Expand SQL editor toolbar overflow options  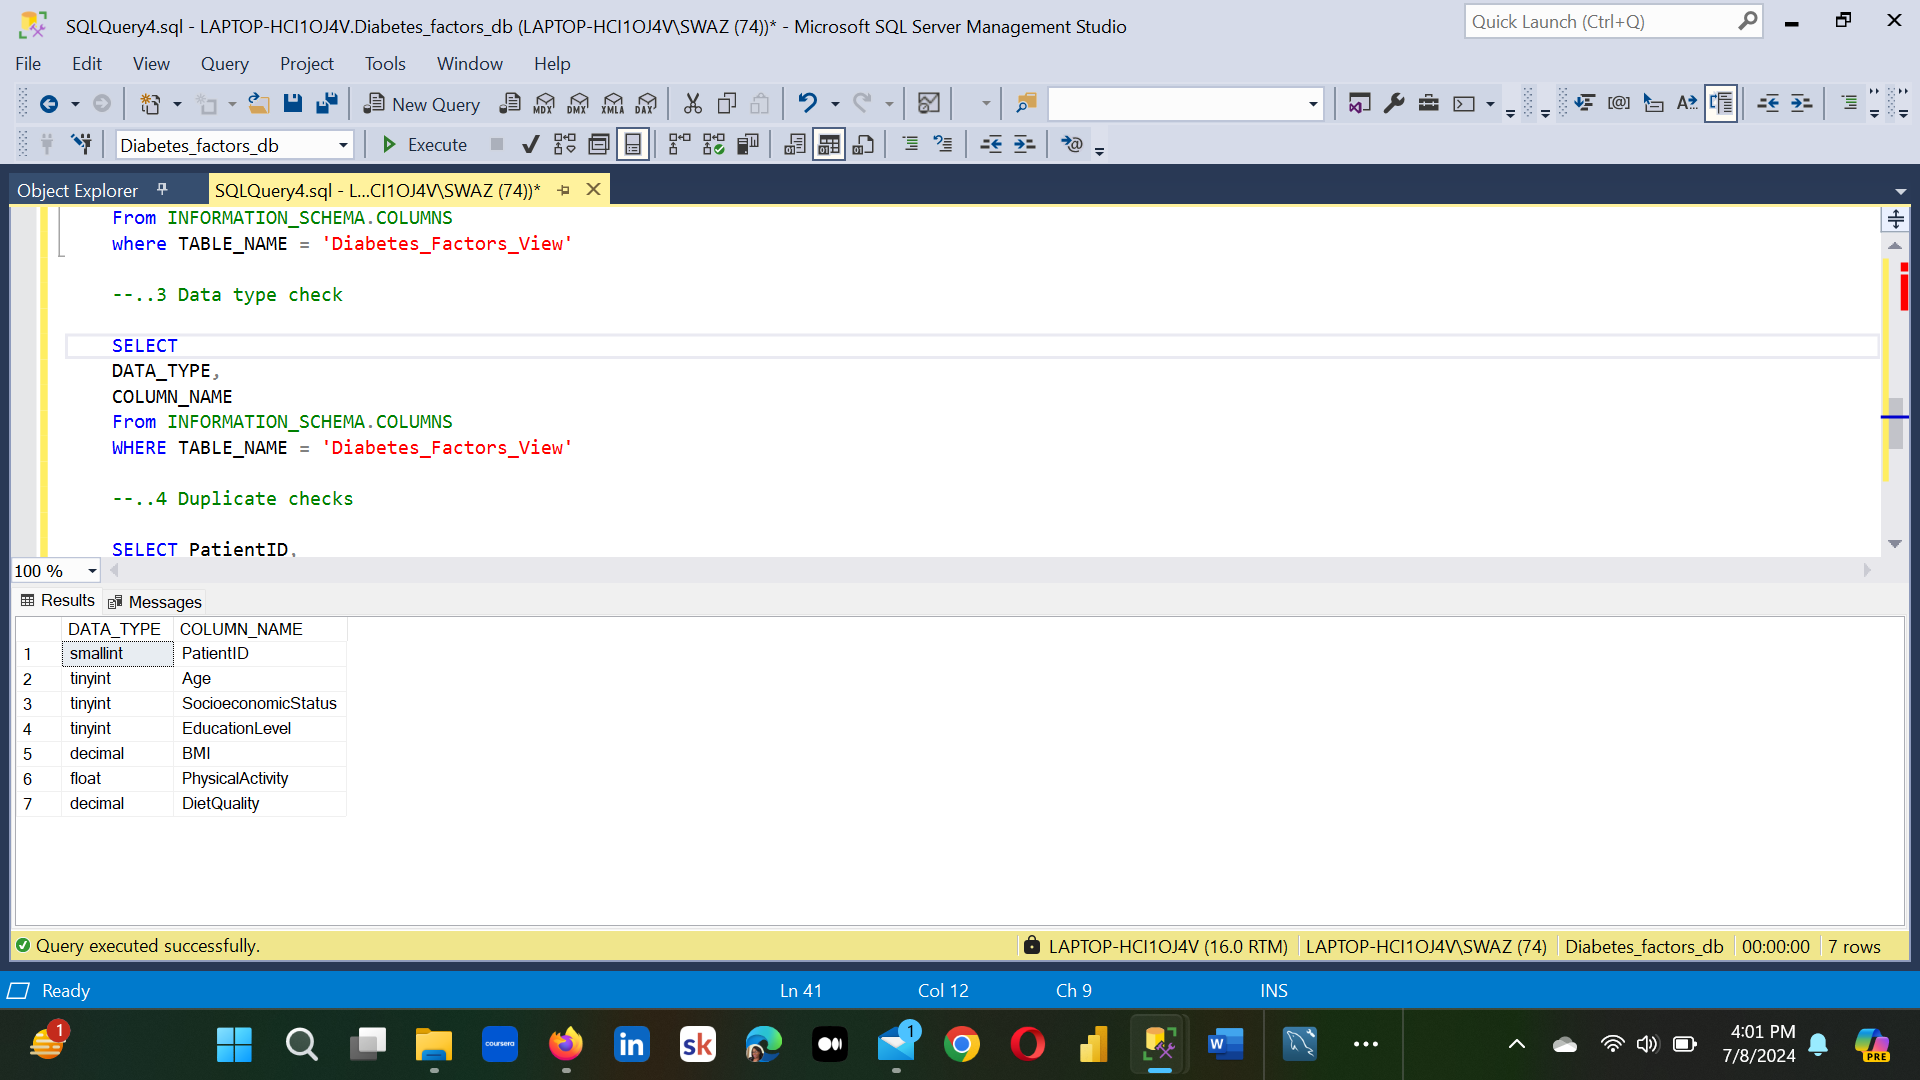click(1100, 150)
